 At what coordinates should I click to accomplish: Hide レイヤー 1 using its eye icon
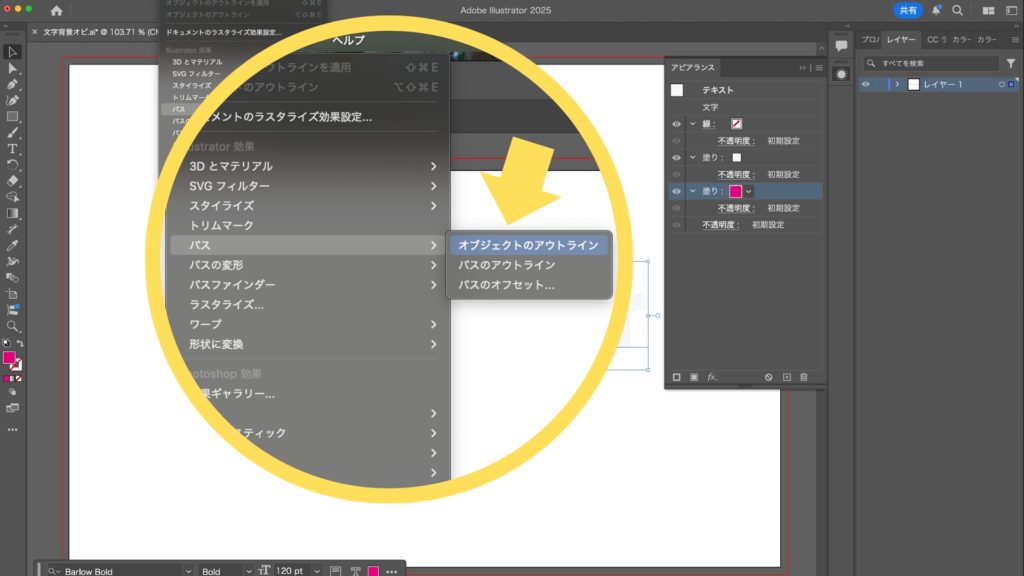point(866,85)
